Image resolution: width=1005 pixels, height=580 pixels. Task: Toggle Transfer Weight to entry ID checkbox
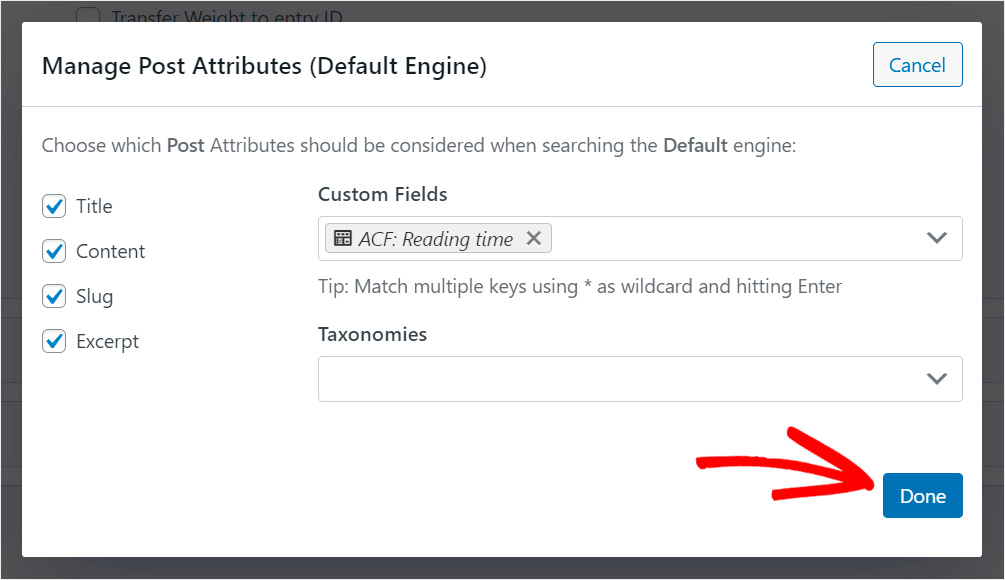coord(88,15)
